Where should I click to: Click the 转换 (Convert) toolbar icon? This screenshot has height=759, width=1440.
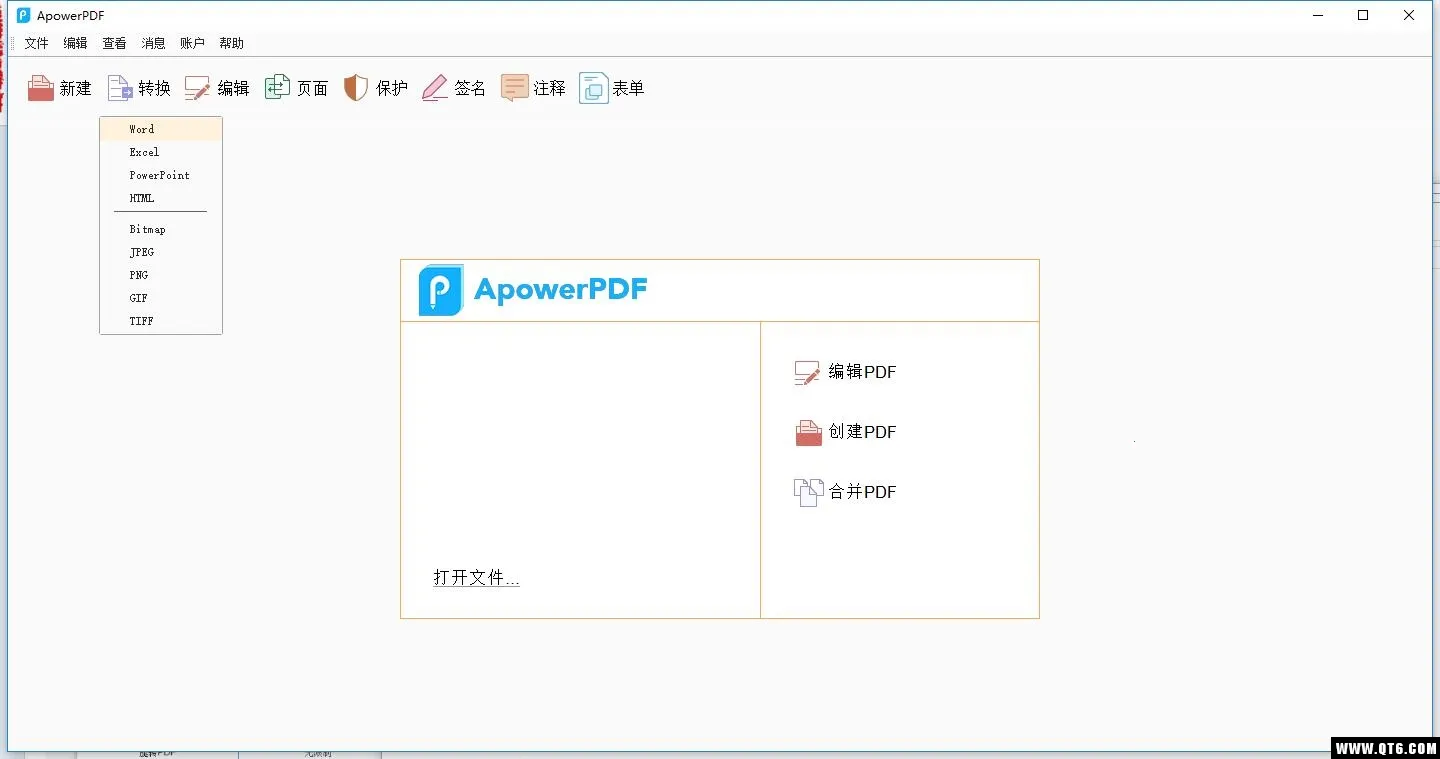[x=138, y=88]
